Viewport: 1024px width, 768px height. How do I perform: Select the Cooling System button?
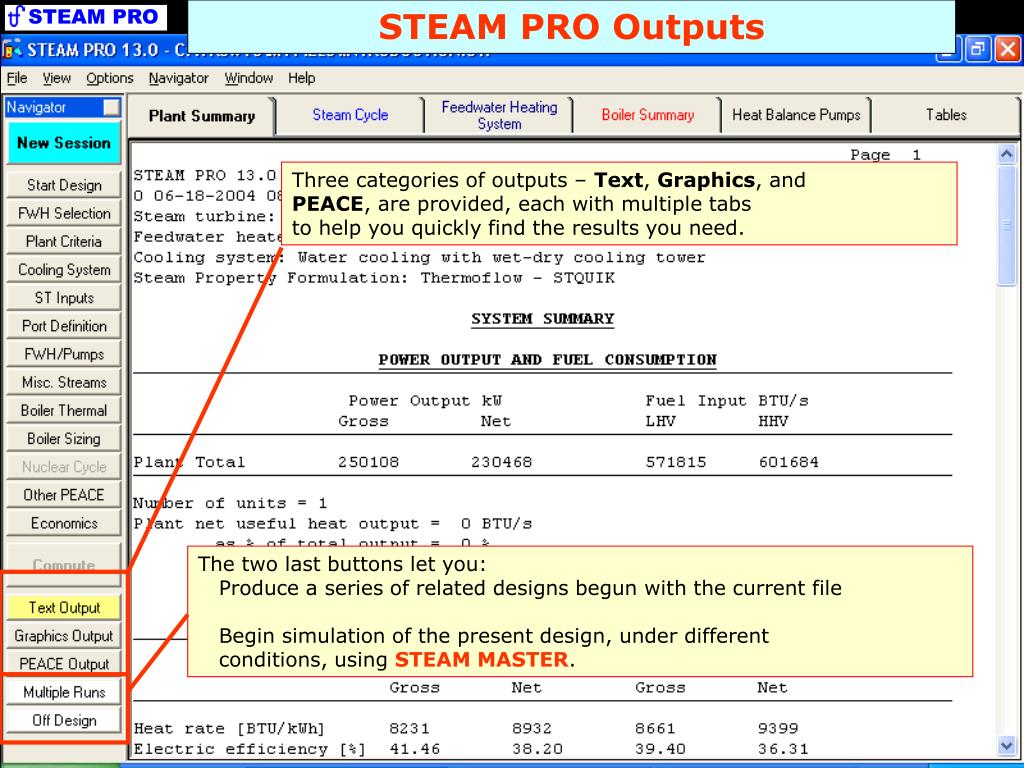(x=64, y=270)
